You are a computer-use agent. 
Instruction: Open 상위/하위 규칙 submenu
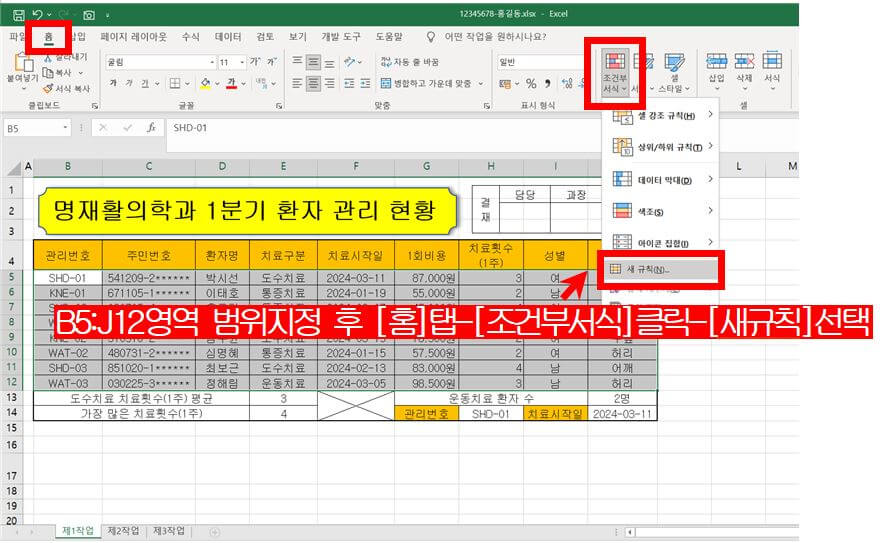[662, 147]
